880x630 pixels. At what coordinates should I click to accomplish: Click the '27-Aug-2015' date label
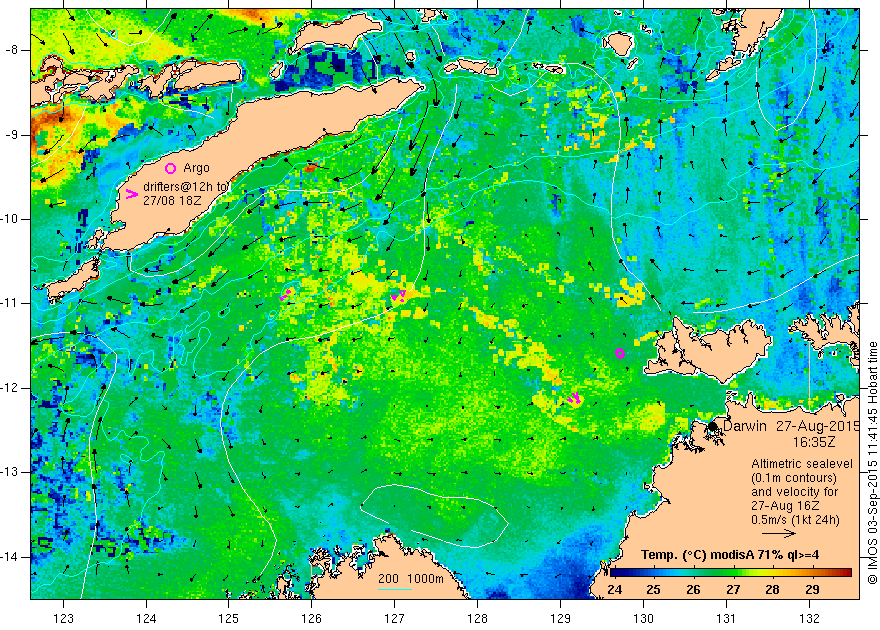tap(817, 426)
